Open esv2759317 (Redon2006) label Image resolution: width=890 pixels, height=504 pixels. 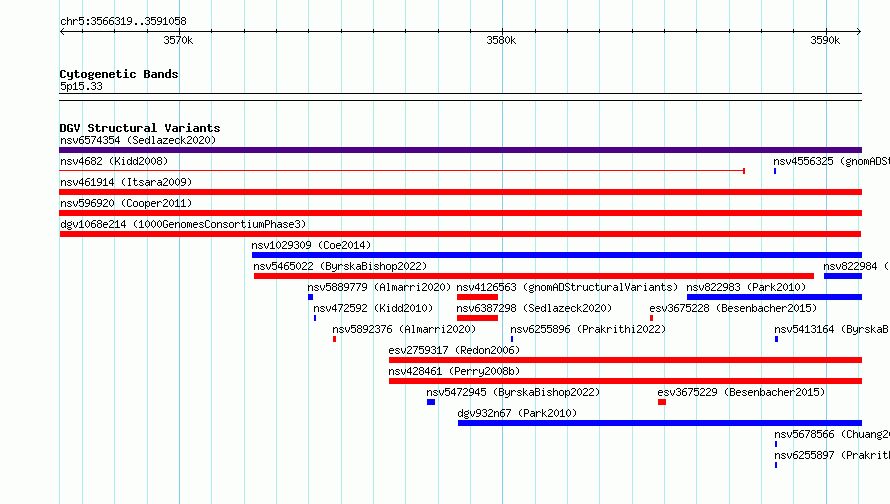(x=454, y=350)
